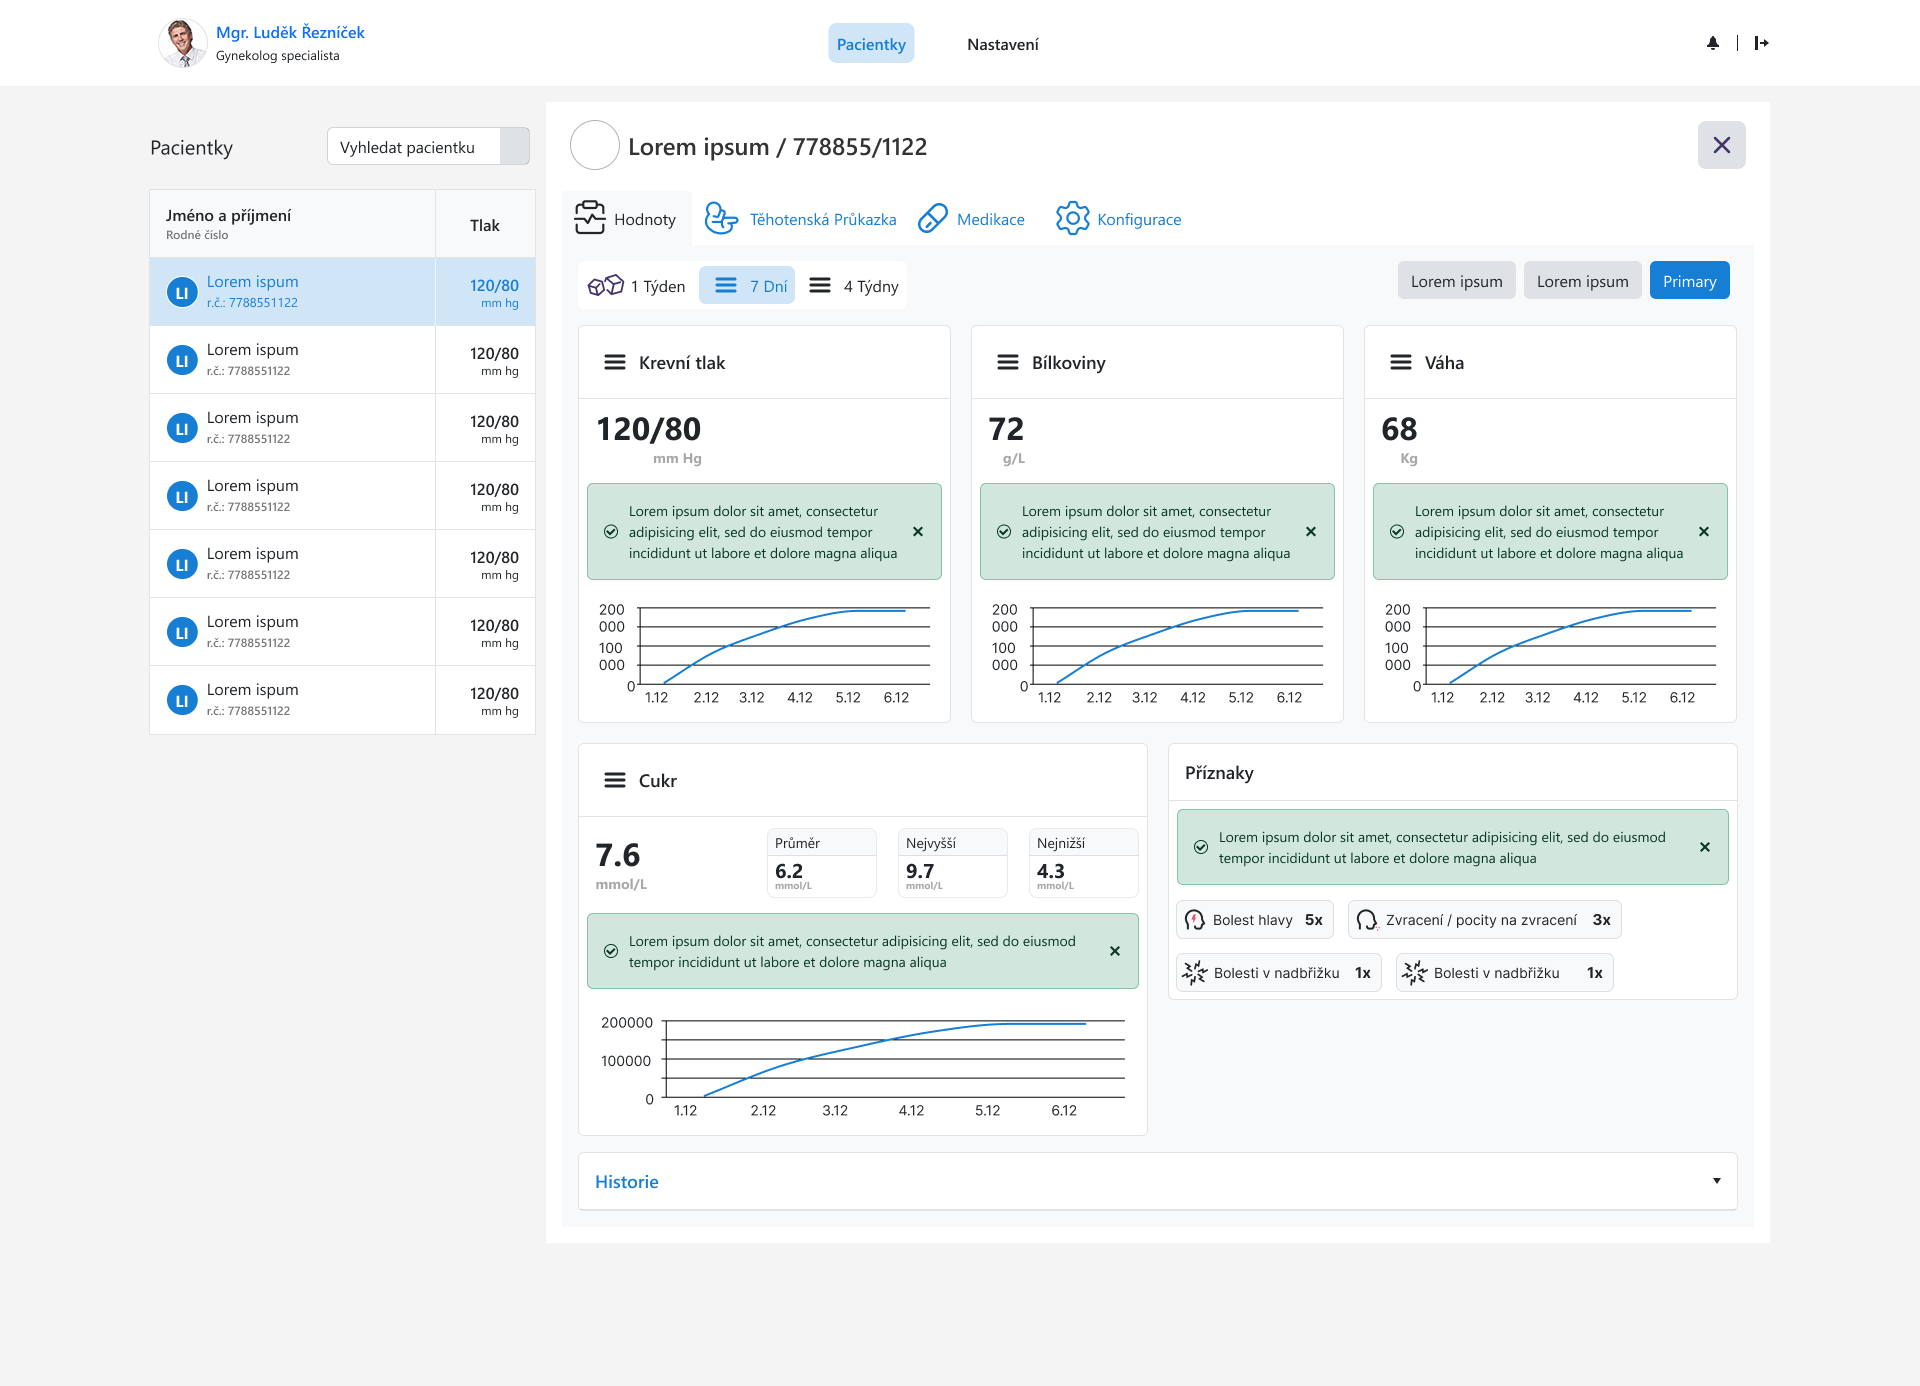The image size is (1920, 1386).
Task: Click the Vyhledat pacientku search field
Action: pyautogui.click(x=413, y=147)
